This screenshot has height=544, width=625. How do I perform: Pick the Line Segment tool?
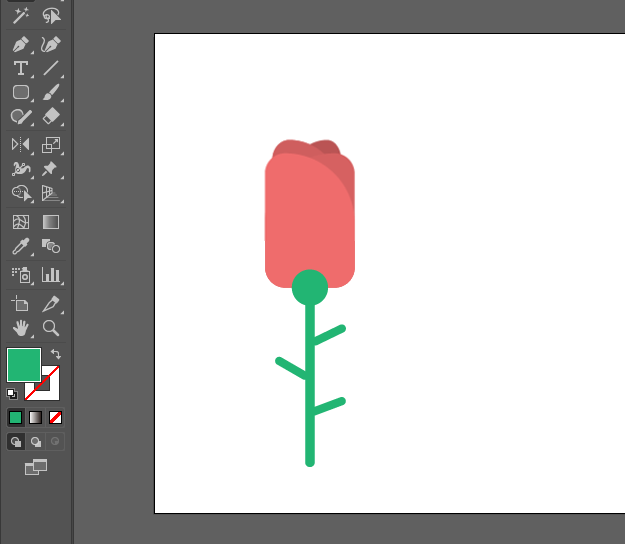pos(51,68)
